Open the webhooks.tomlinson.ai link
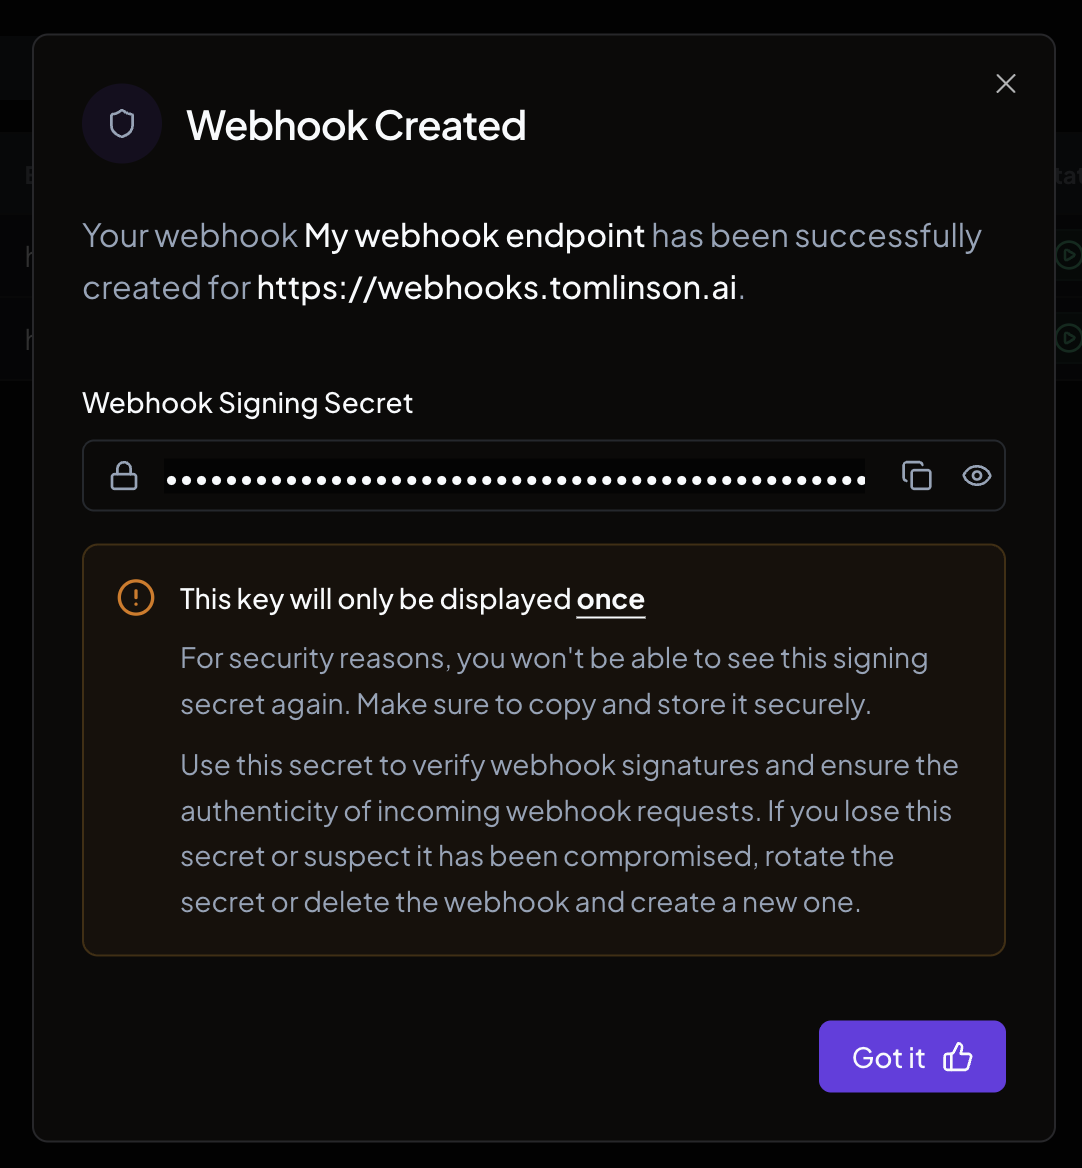1082x1168 pixels. click(x=497, y=288)
